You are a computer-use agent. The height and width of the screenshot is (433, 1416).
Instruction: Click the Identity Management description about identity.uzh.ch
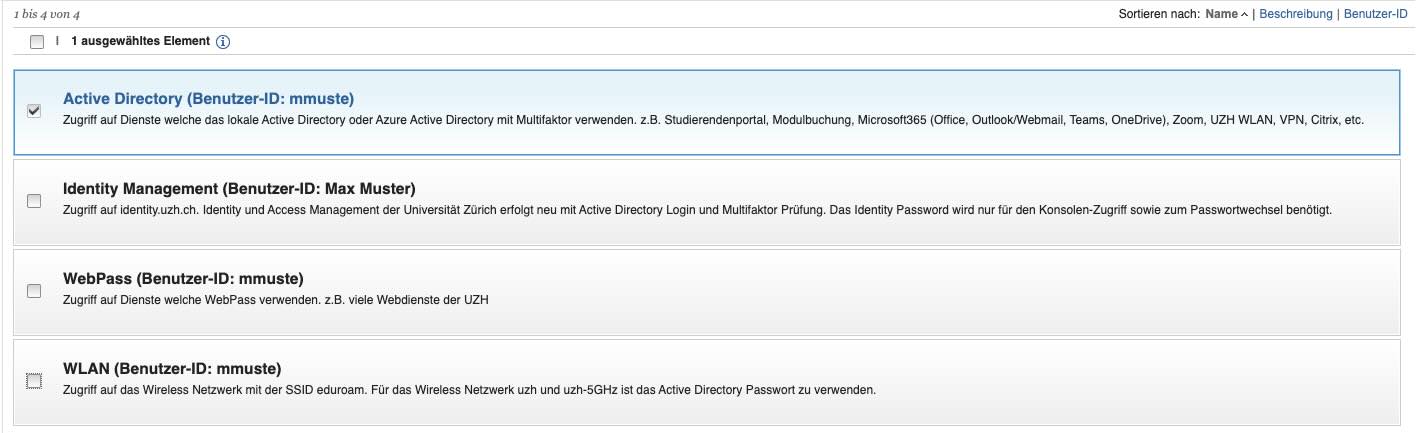tap(696, 210)
